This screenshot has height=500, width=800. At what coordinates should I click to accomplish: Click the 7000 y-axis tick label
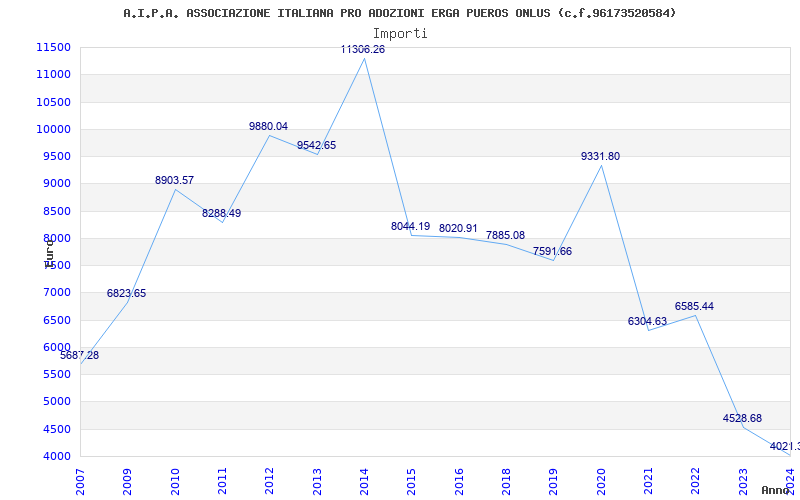pos(56,293)
